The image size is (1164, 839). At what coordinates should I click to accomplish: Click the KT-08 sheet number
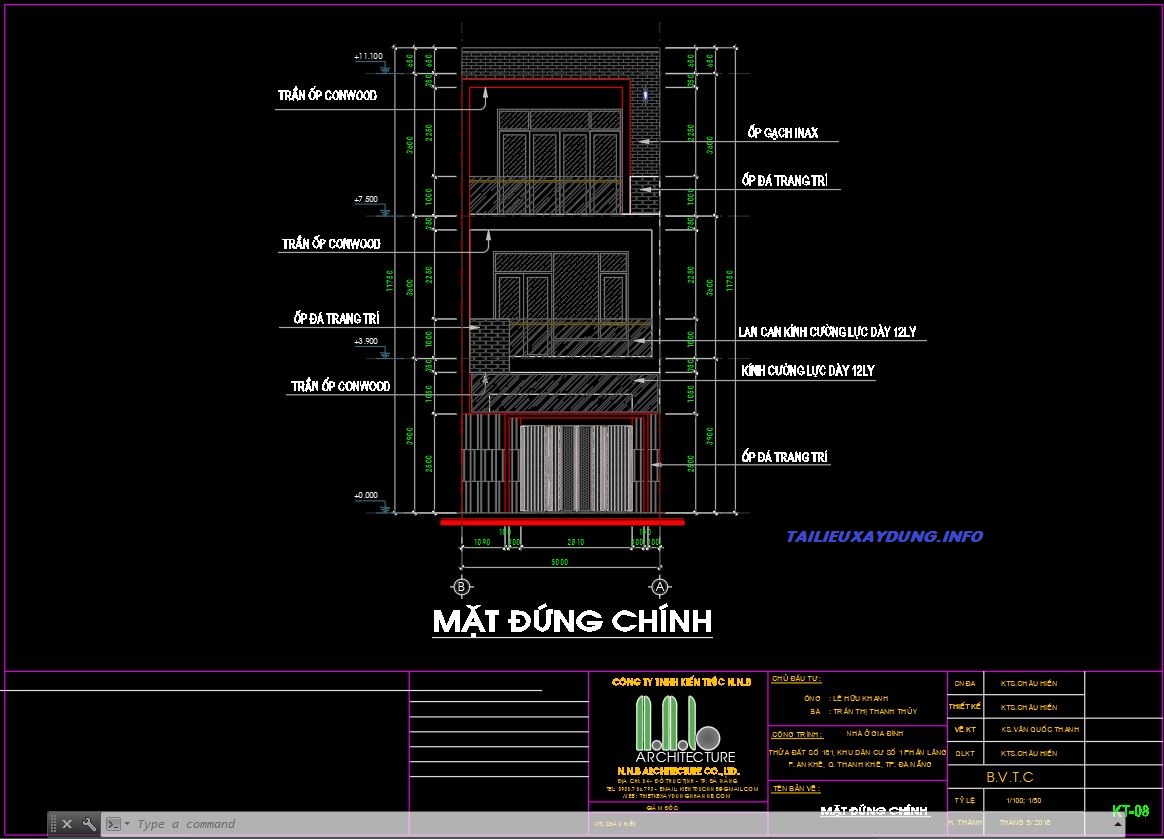1130,811
